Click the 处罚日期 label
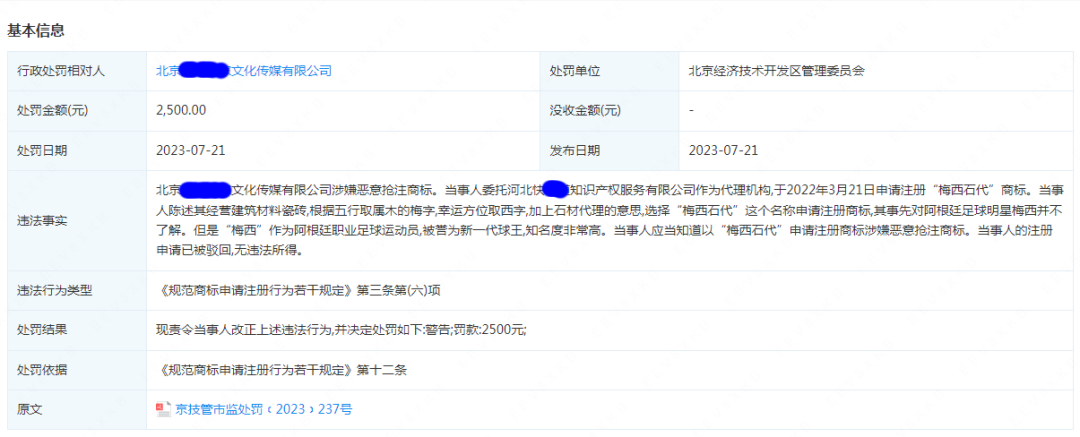Viewport: 1080px width, 437px height. pos(42,150)
